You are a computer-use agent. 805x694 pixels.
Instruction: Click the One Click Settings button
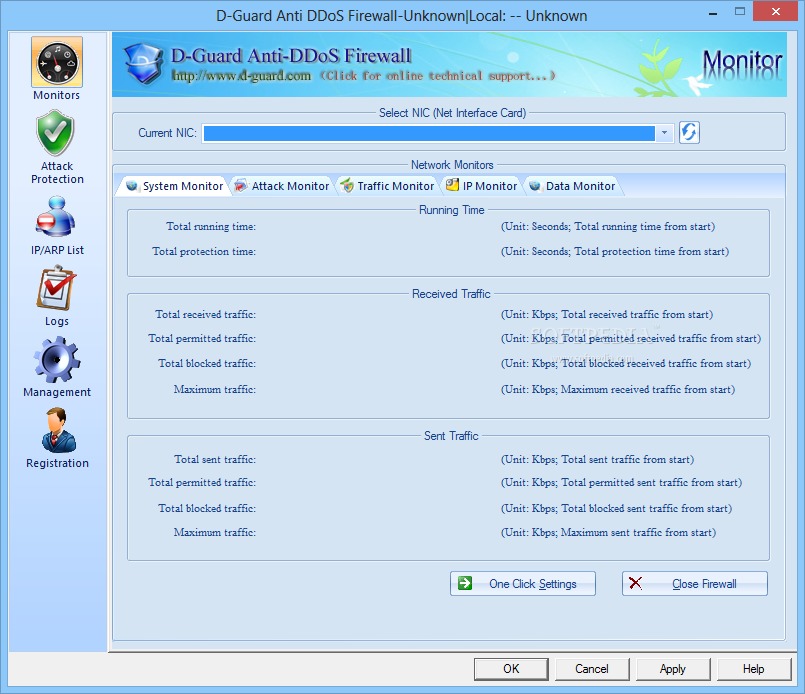coord(523,584)
